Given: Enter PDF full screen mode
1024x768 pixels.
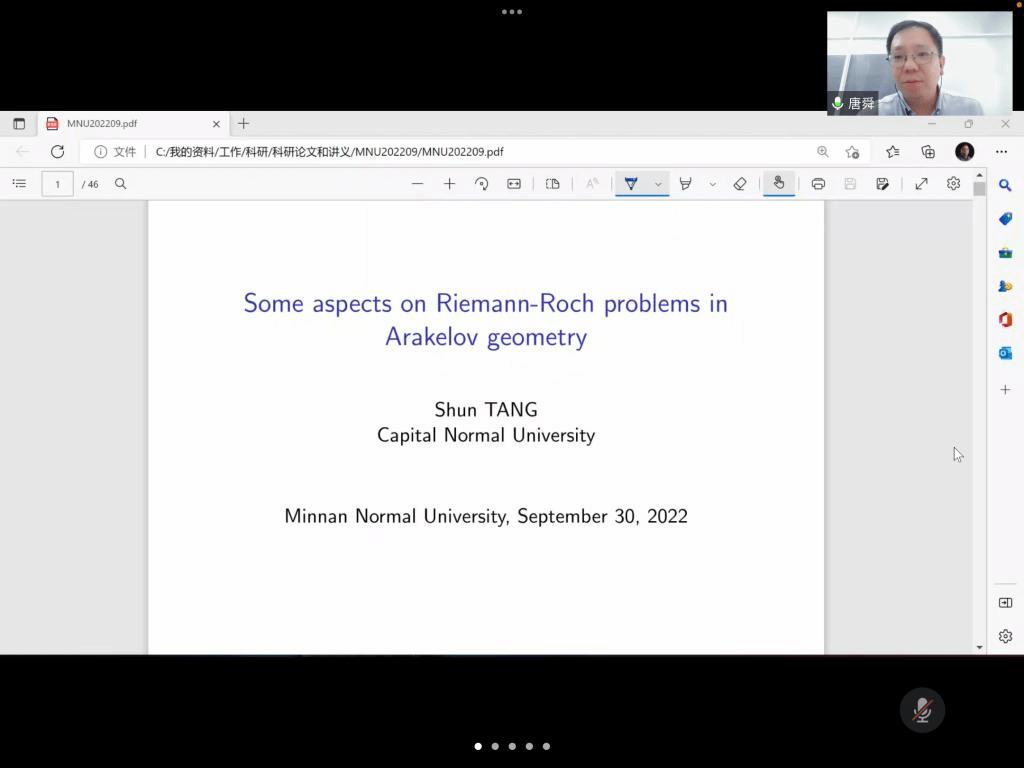Looking at the screenshot, I should [921, 184].
